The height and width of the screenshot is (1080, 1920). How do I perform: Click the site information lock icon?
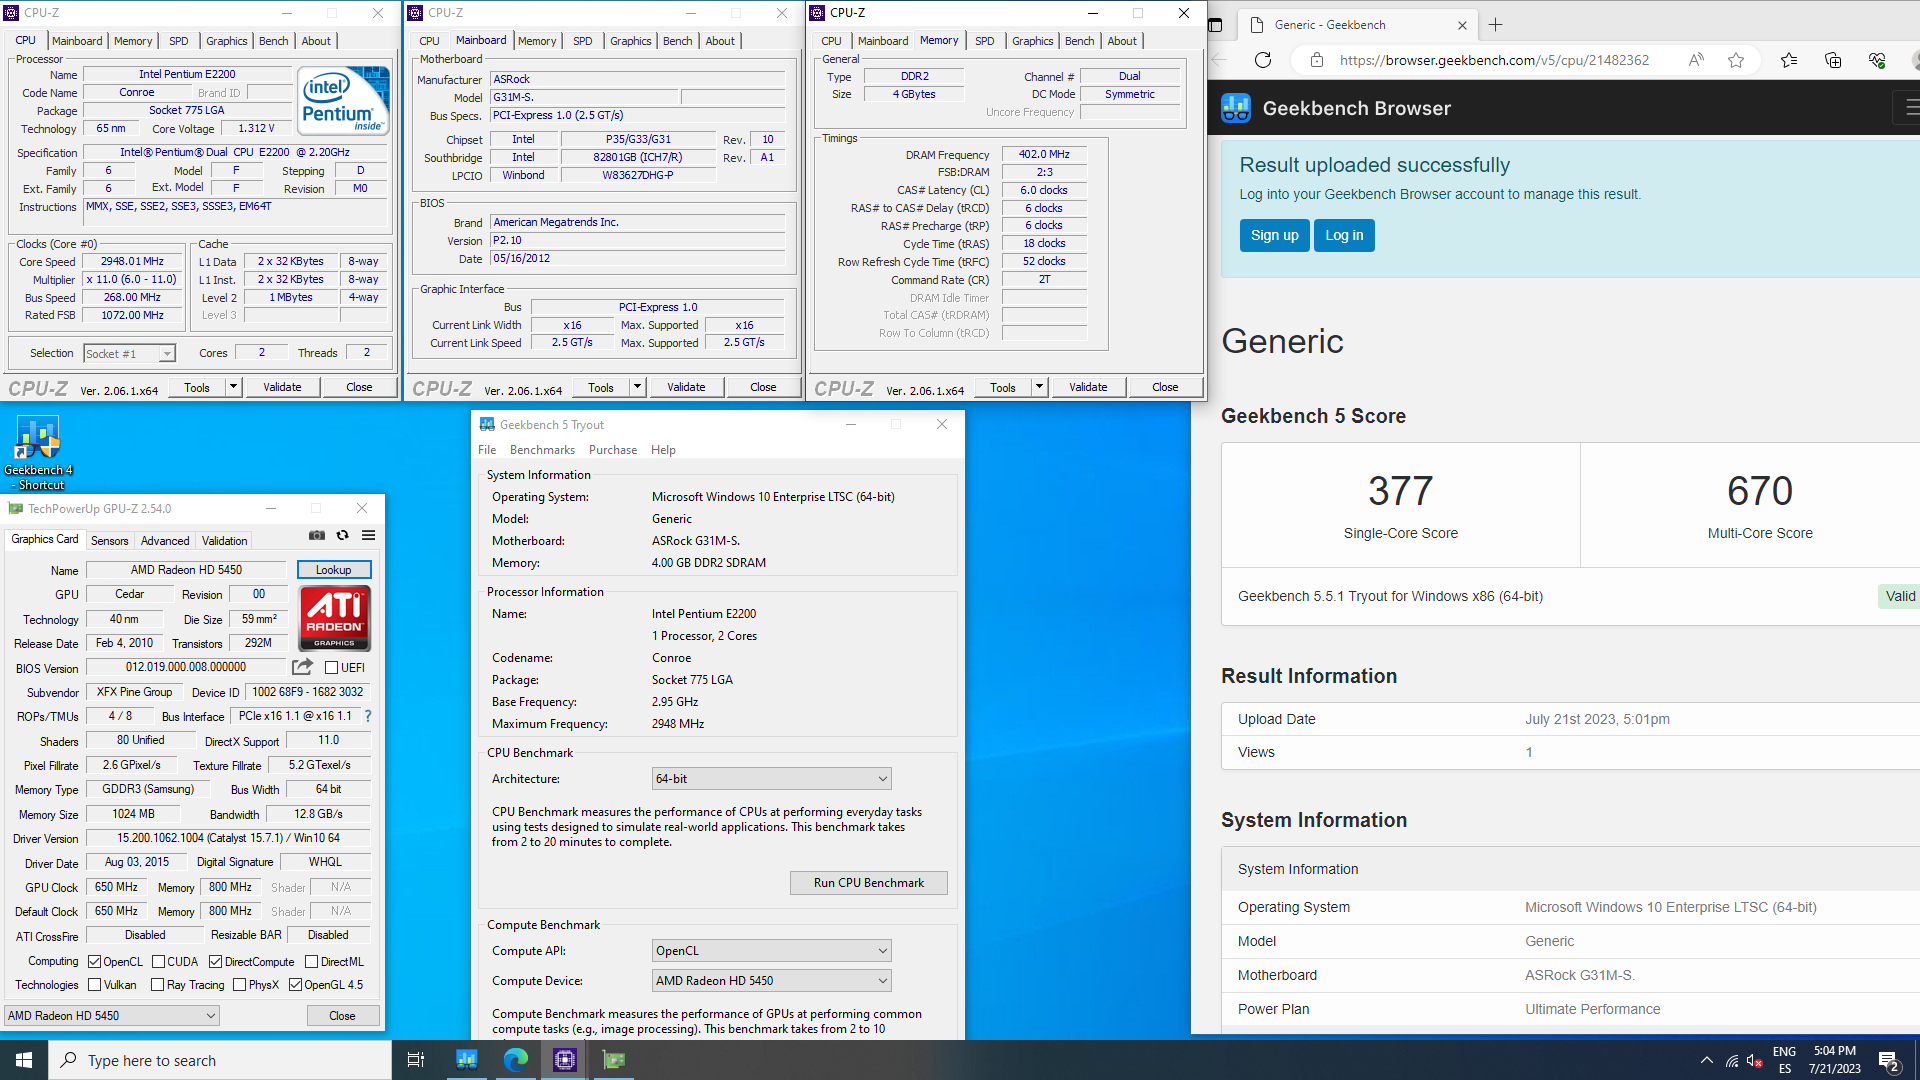pyautogui.click(x=1317, y=60)
